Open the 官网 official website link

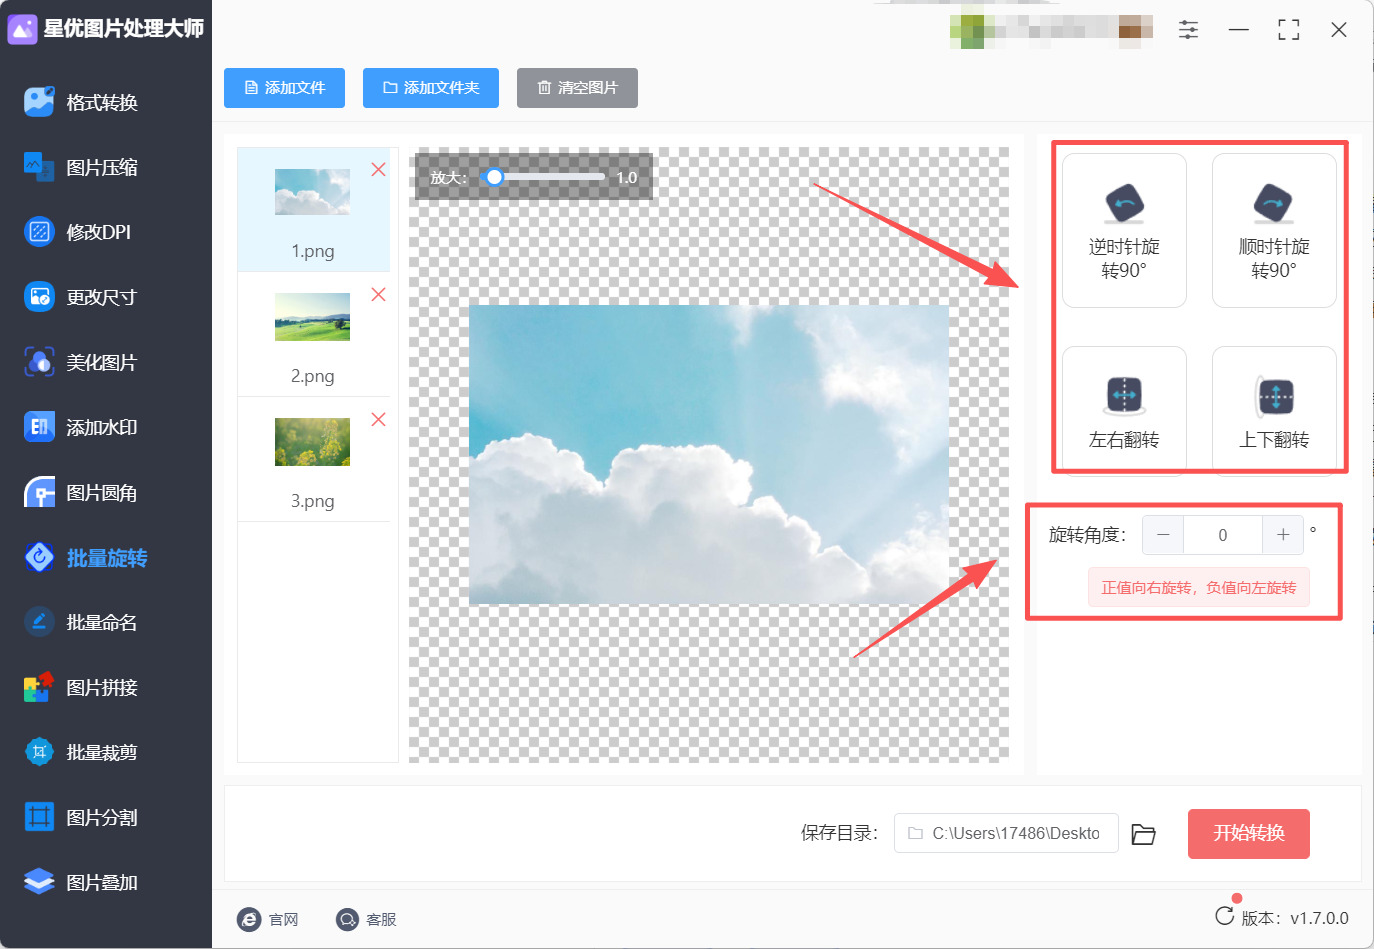(x=268, y=919)
